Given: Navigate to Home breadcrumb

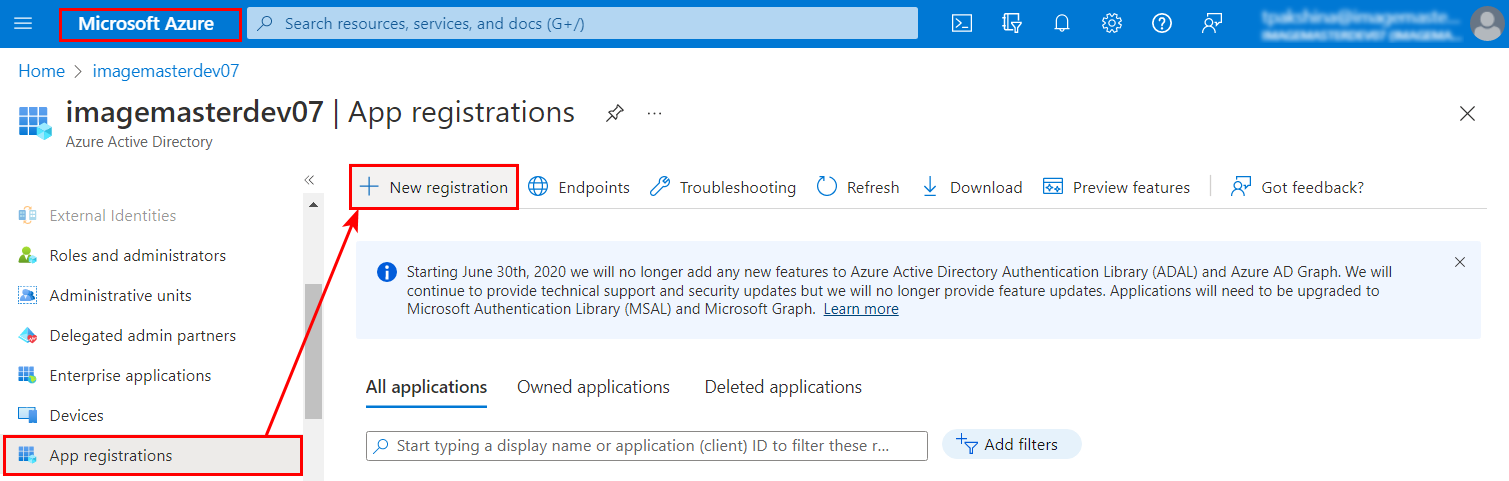Looking at the screenshot, I should pos(41,71).
